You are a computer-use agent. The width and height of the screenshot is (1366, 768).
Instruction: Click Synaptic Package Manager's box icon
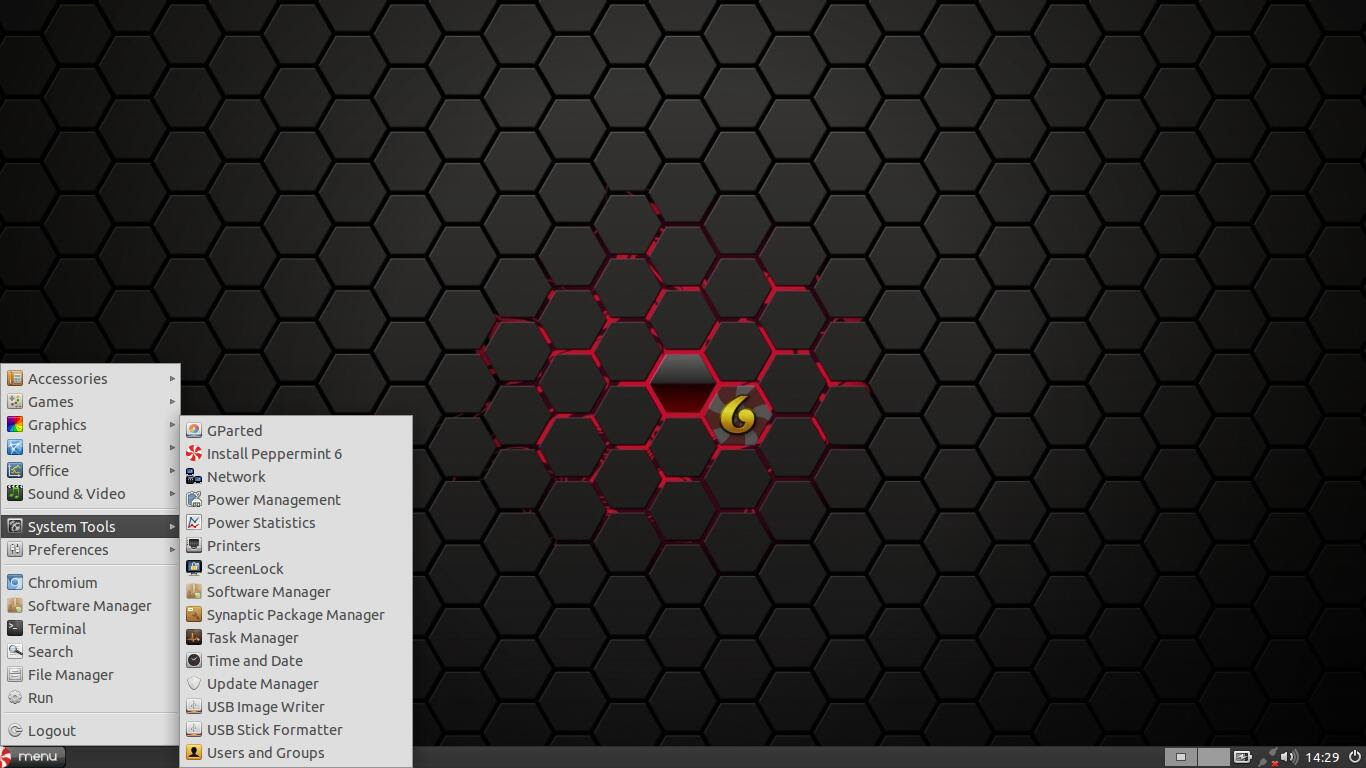[194, 615]
